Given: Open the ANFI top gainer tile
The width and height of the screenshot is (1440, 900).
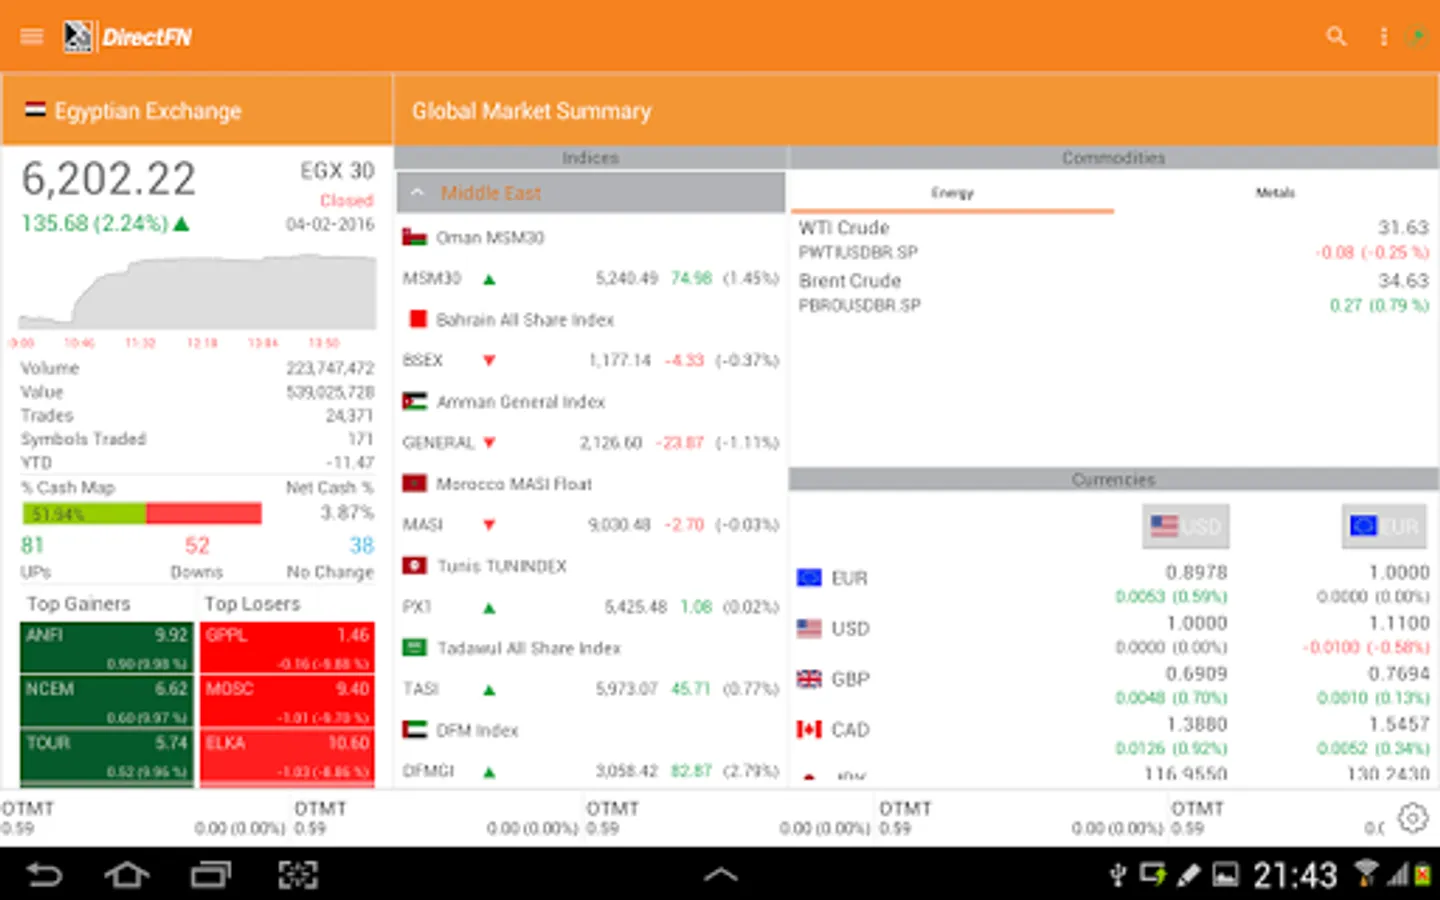Looking at the screenshot, I should click(107, 647).
